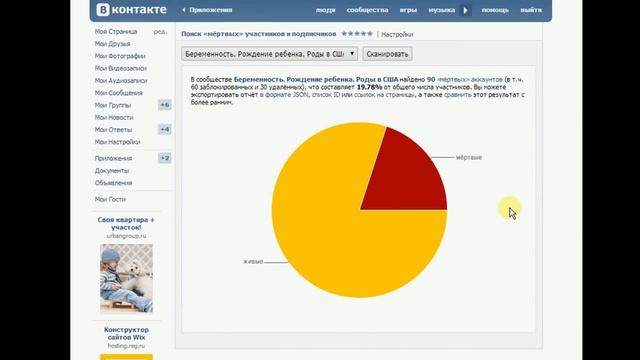This screenshot has width=640, height=360.
Task: Open люди in top navigation
Action: (325, 10)
